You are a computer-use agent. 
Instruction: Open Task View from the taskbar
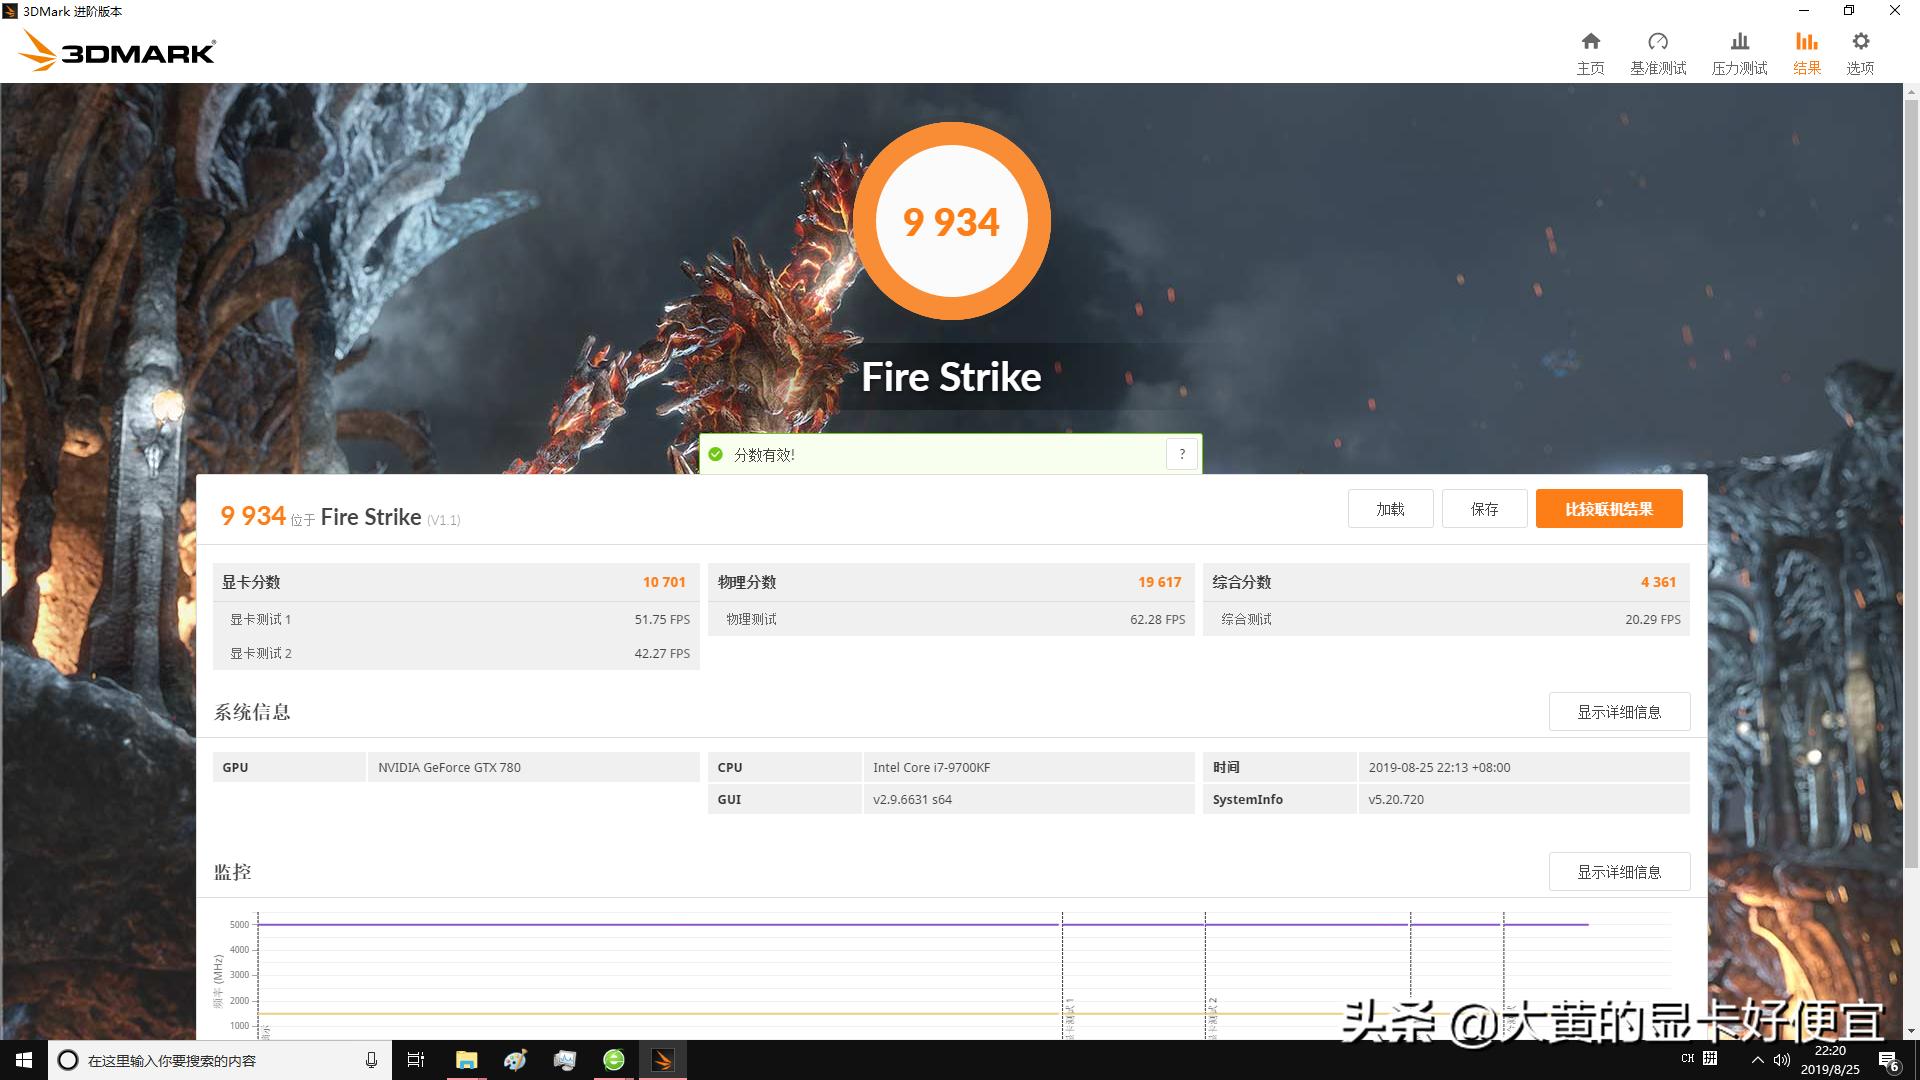pos(415,1060)
